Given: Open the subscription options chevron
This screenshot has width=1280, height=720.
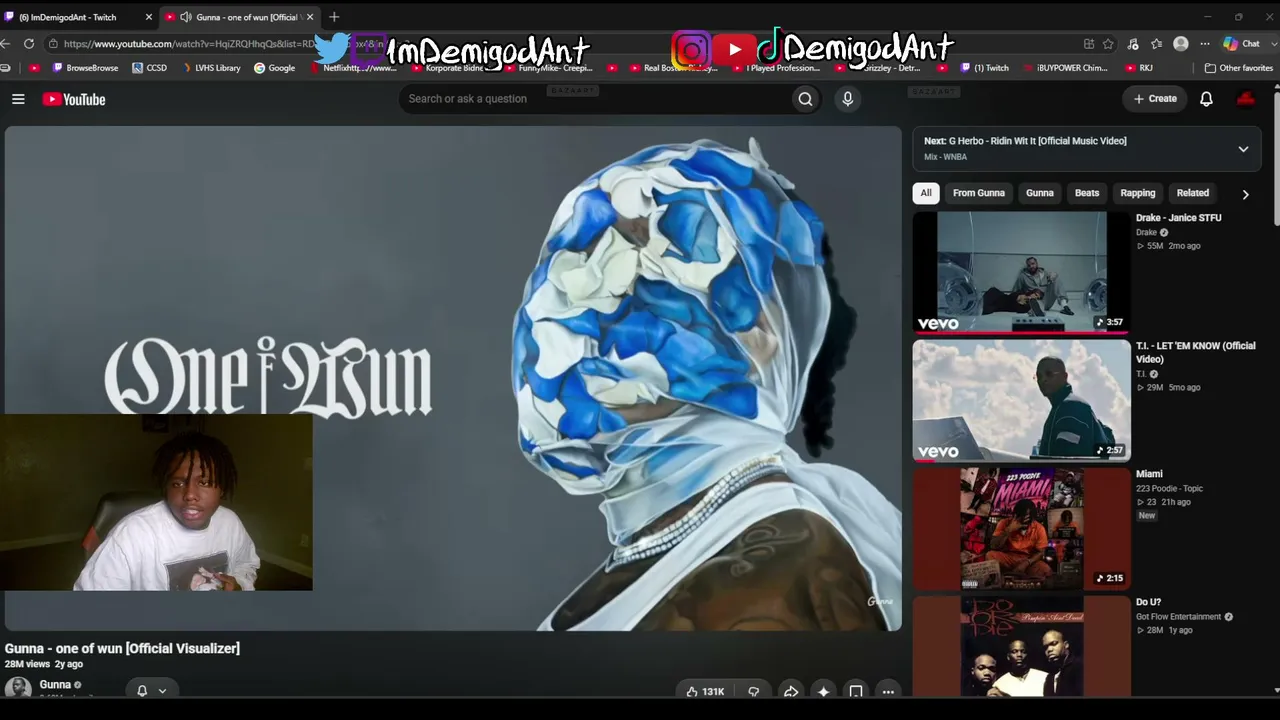Looking at the screenshot, I should tap(162, 690).
